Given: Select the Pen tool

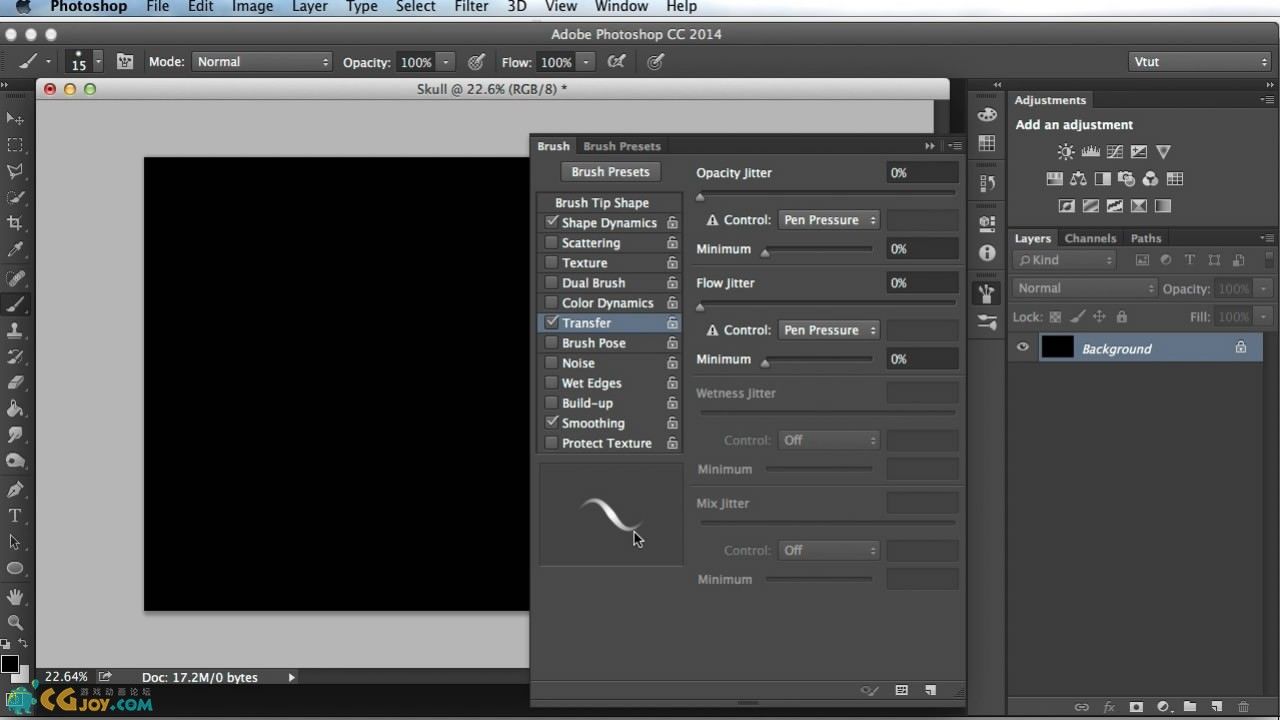Looking at the screenshot, I should pos(15,490).
